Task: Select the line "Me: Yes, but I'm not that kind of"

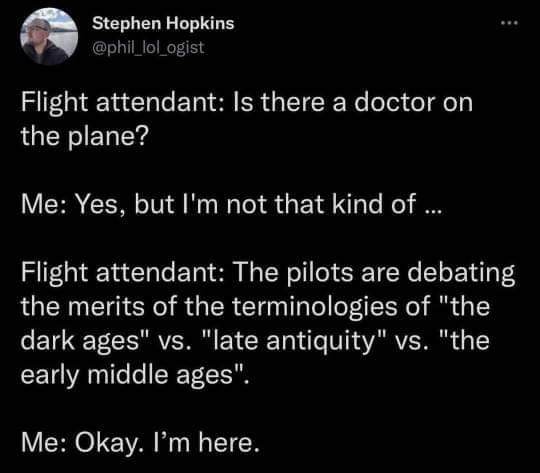Action: [218, 204]
